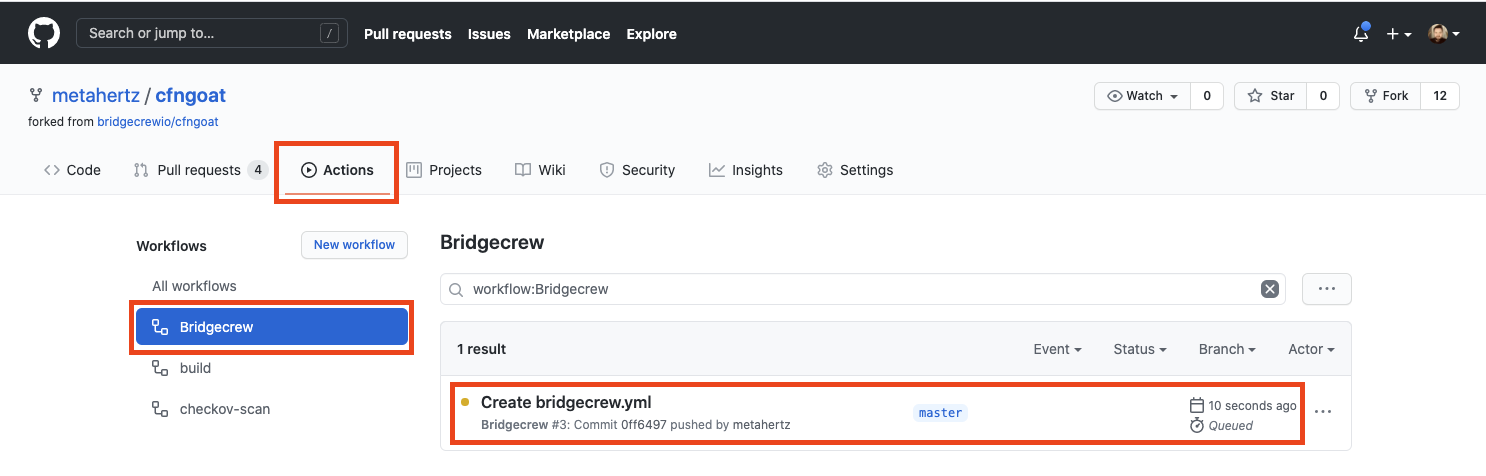The image size is (1486, 476).
Task: Open the GitHub home logo
Action: coord(44,33)
